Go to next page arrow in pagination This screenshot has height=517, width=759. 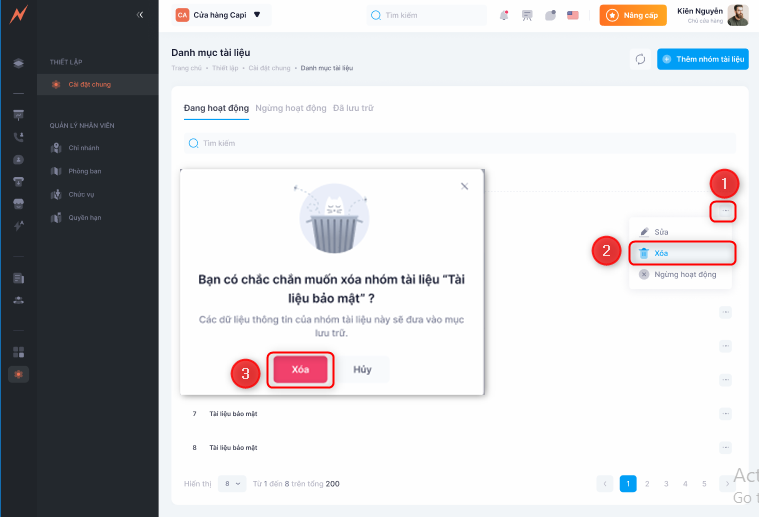[727, 484]
